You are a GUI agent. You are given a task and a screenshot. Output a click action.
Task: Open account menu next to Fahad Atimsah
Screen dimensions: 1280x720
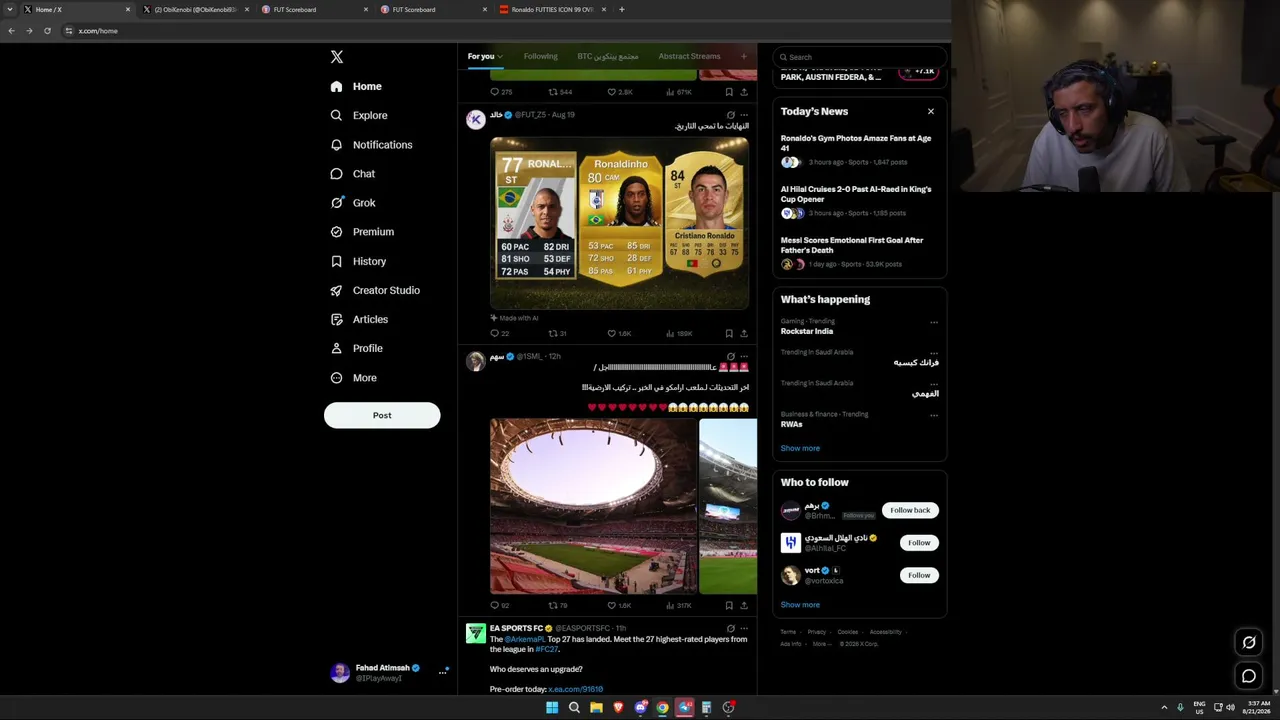point(442,672)
